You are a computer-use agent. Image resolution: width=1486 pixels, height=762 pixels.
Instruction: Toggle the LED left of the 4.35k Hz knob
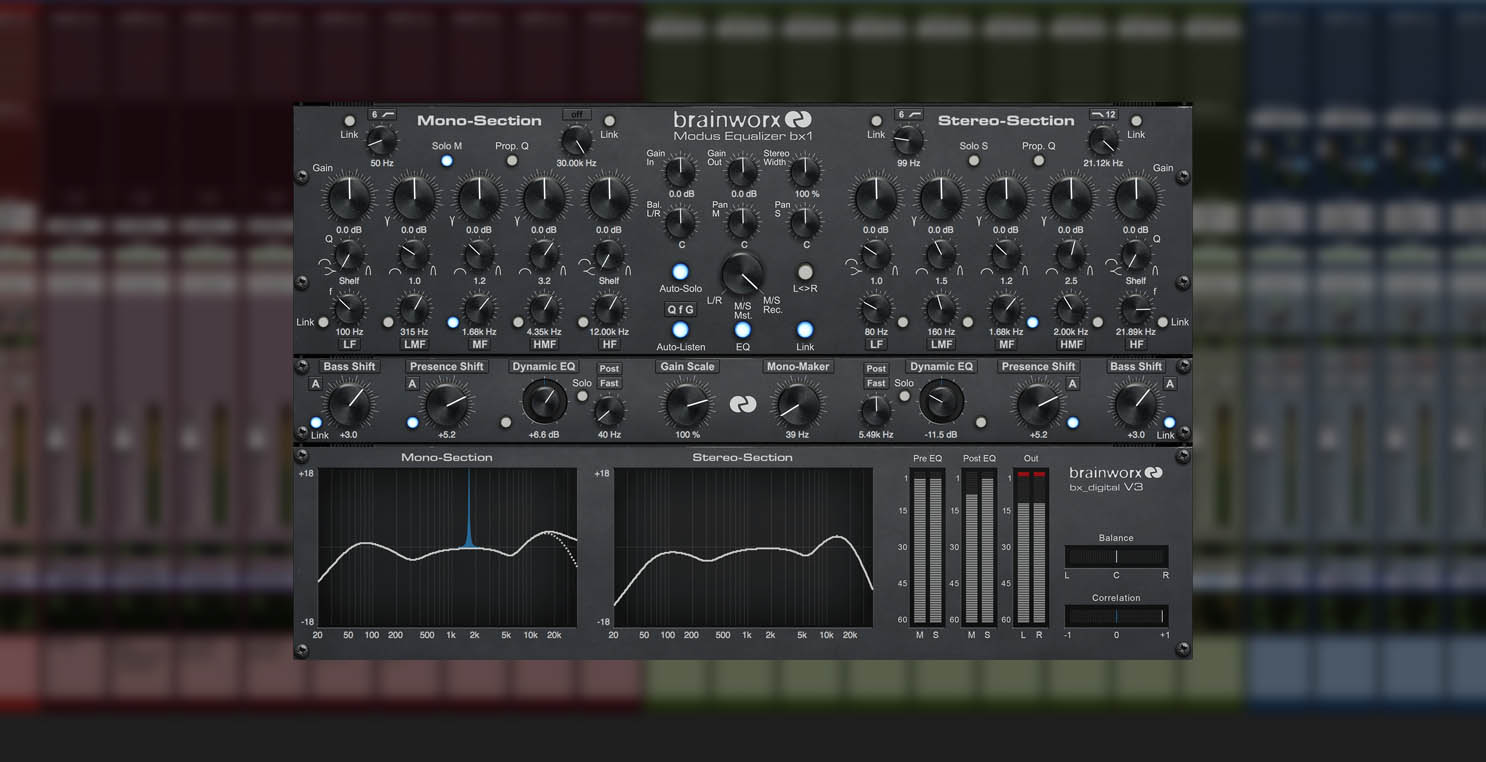click(x=518, y=322)
